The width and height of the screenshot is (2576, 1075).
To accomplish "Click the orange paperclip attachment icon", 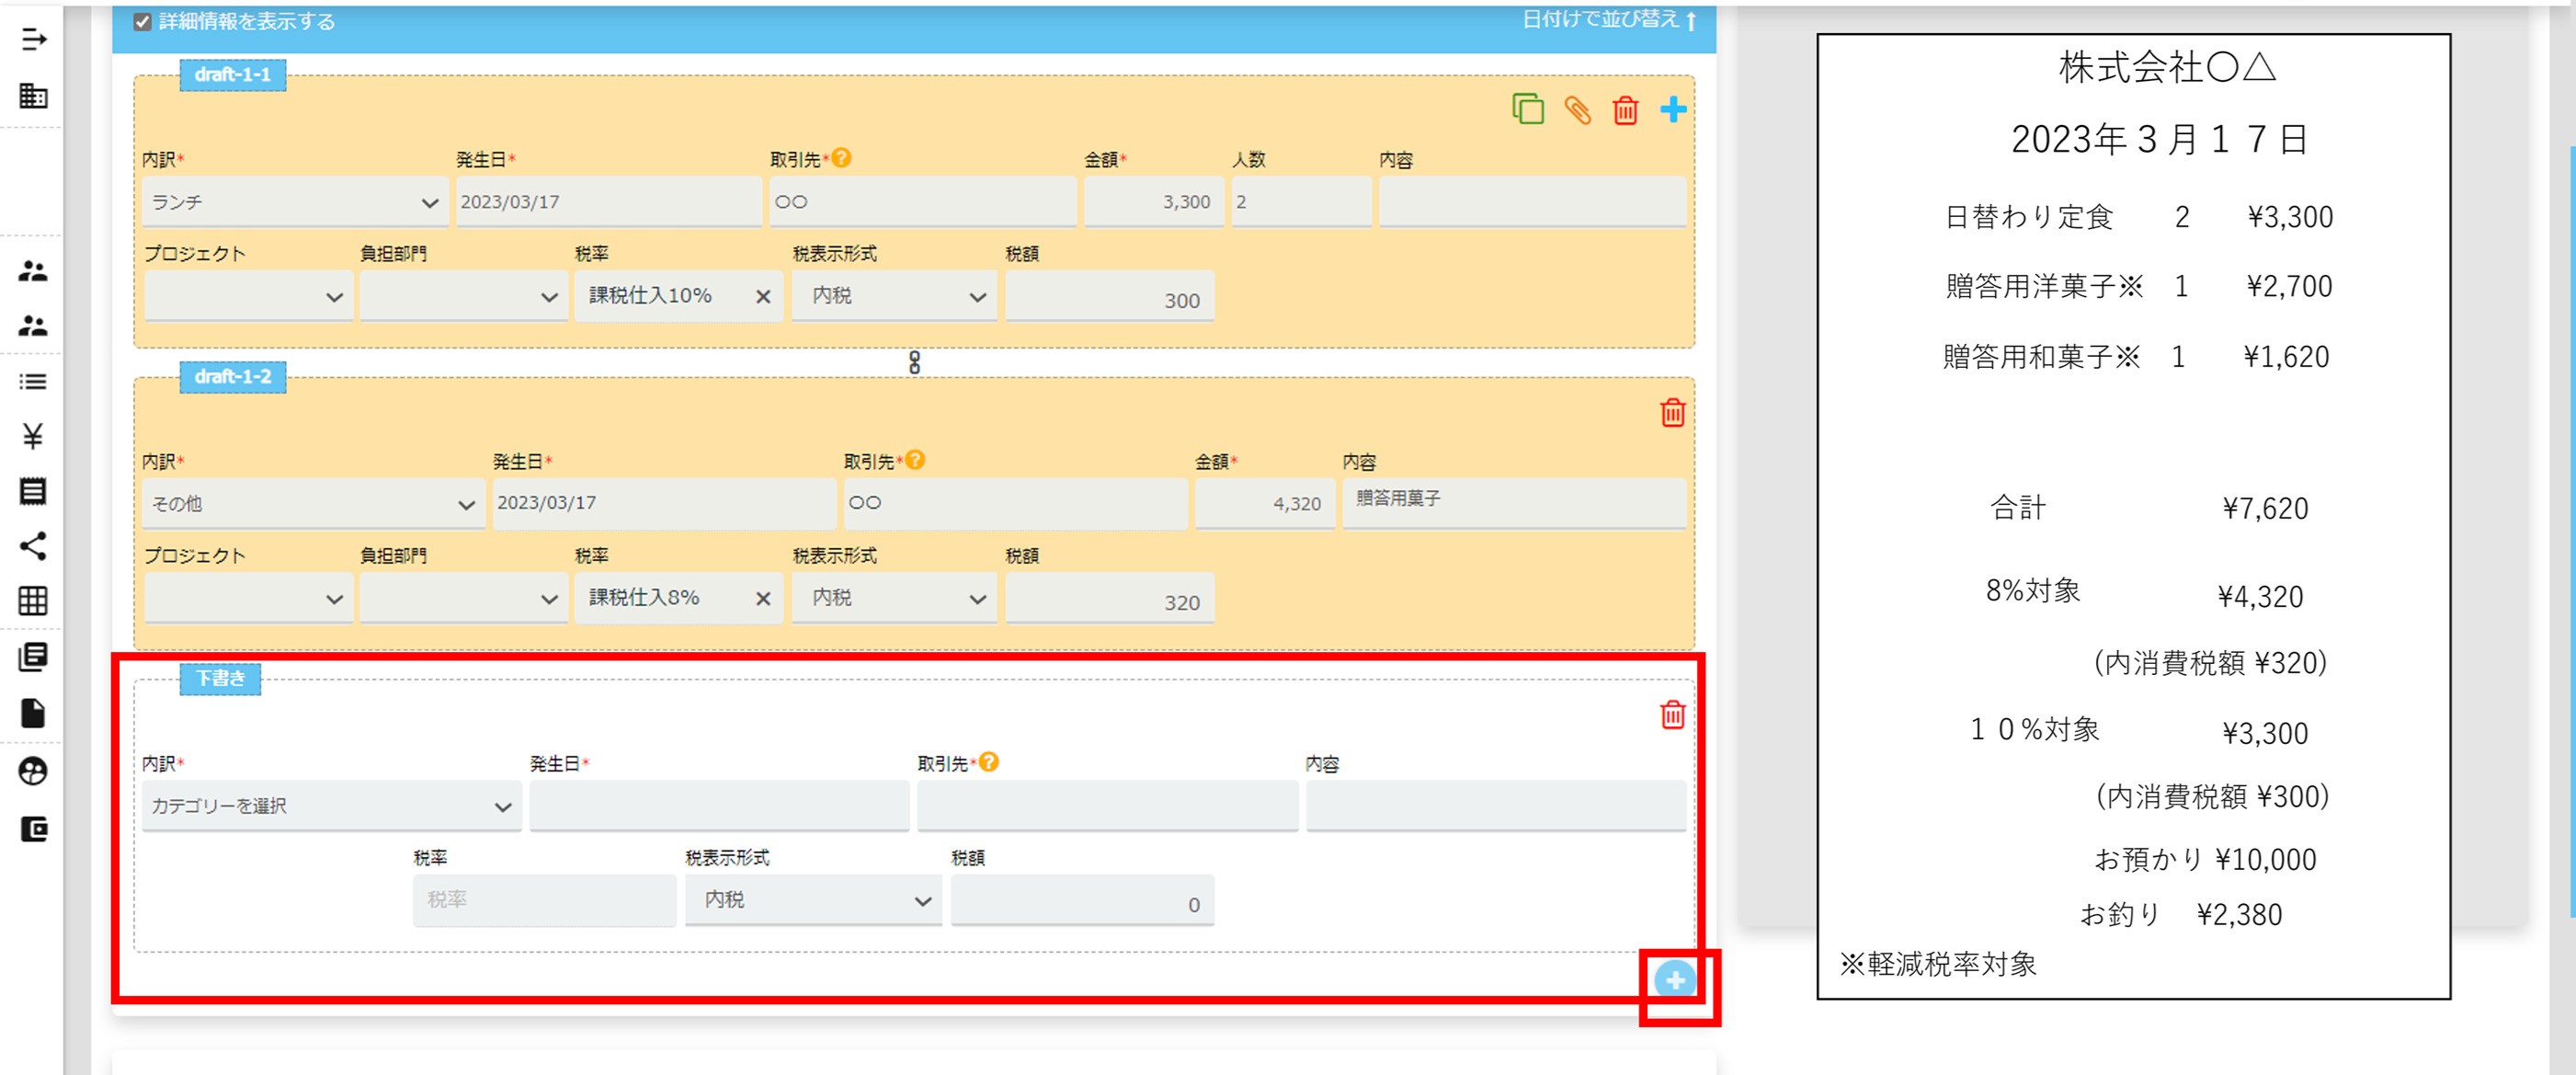I will tap(1577, 109).
